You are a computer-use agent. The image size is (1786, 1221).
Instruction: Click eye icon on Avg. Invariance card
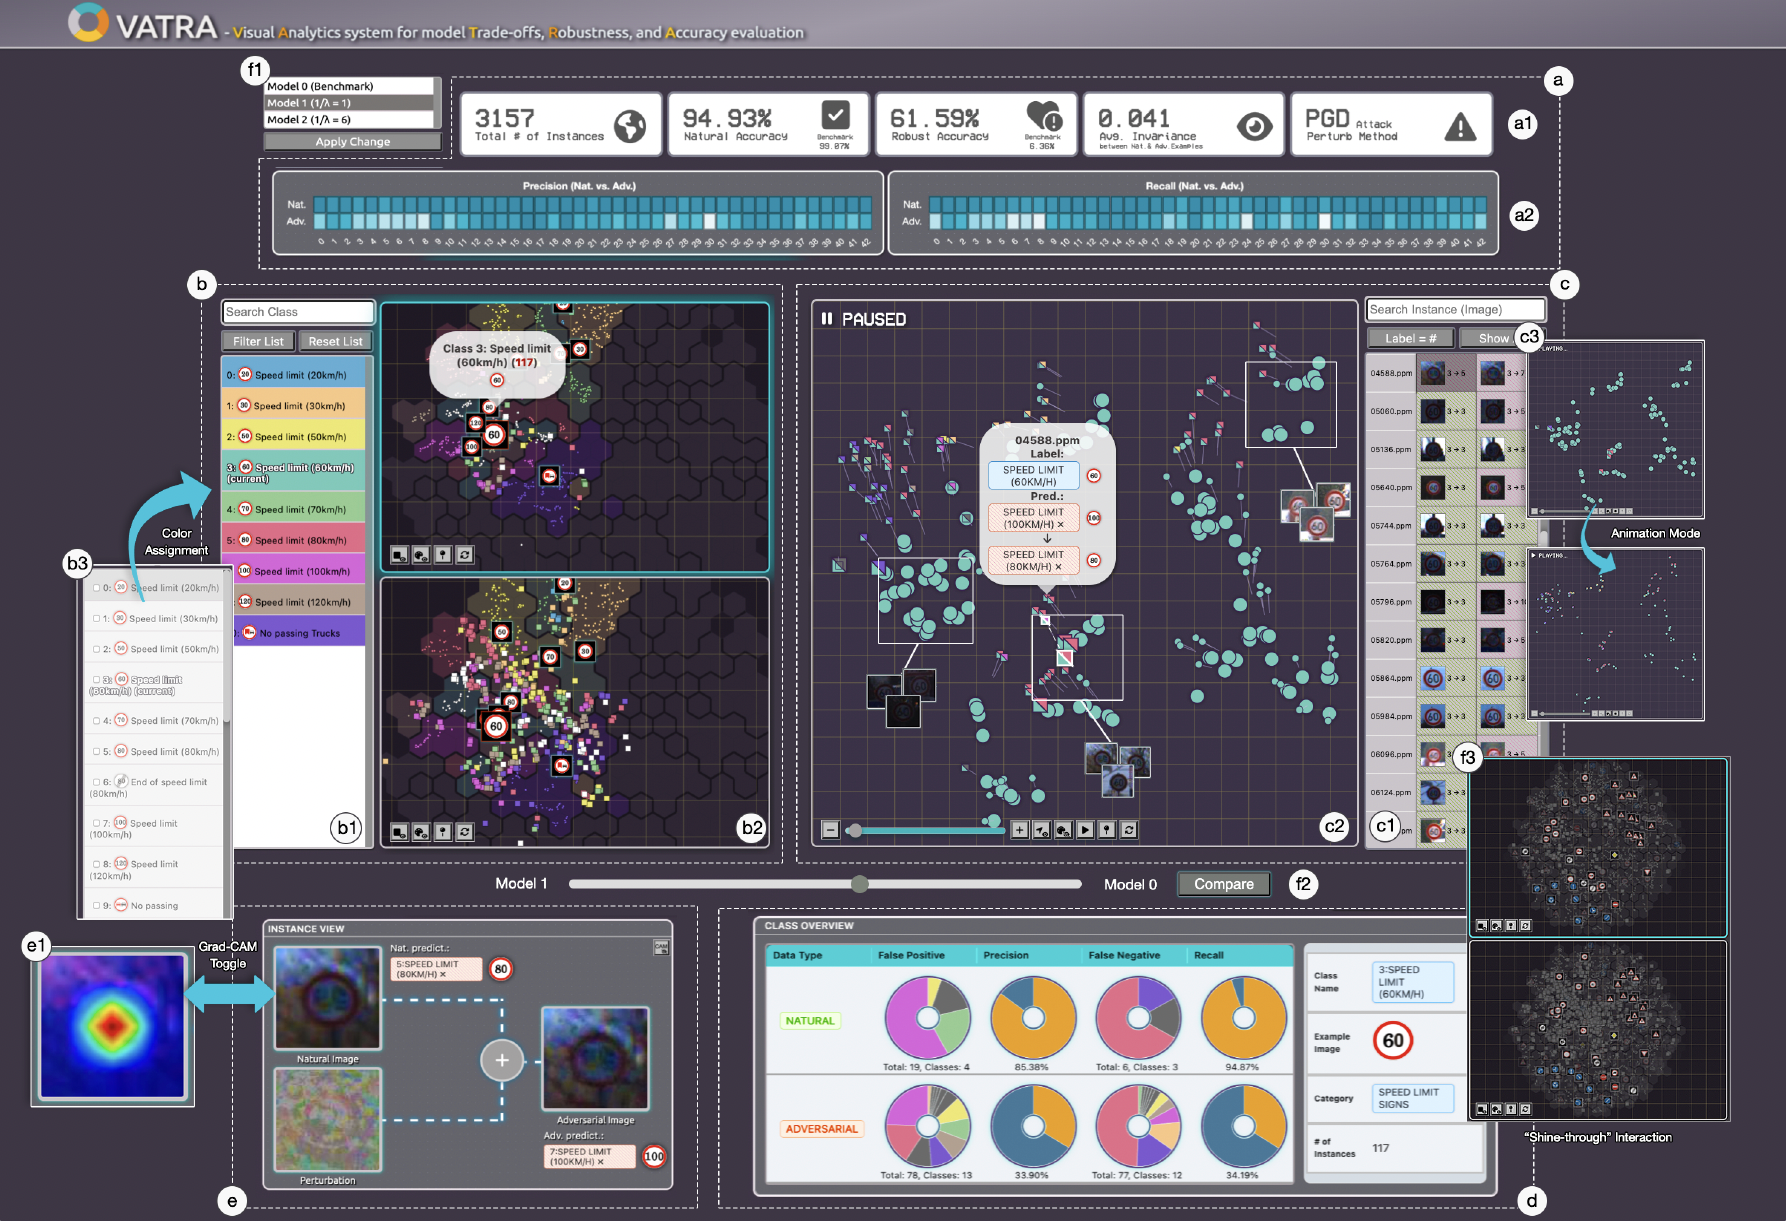click(1254, 126)
